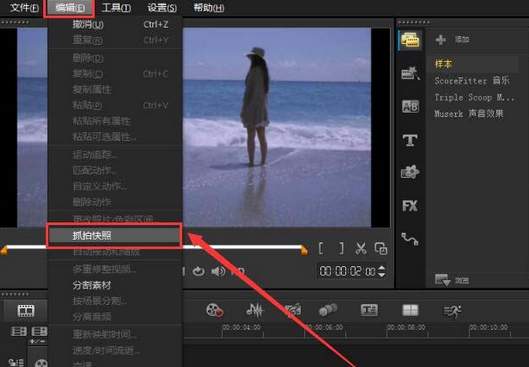Toggle the speaker volume control
The image size is (529, 367).
[x=218, y=271]
